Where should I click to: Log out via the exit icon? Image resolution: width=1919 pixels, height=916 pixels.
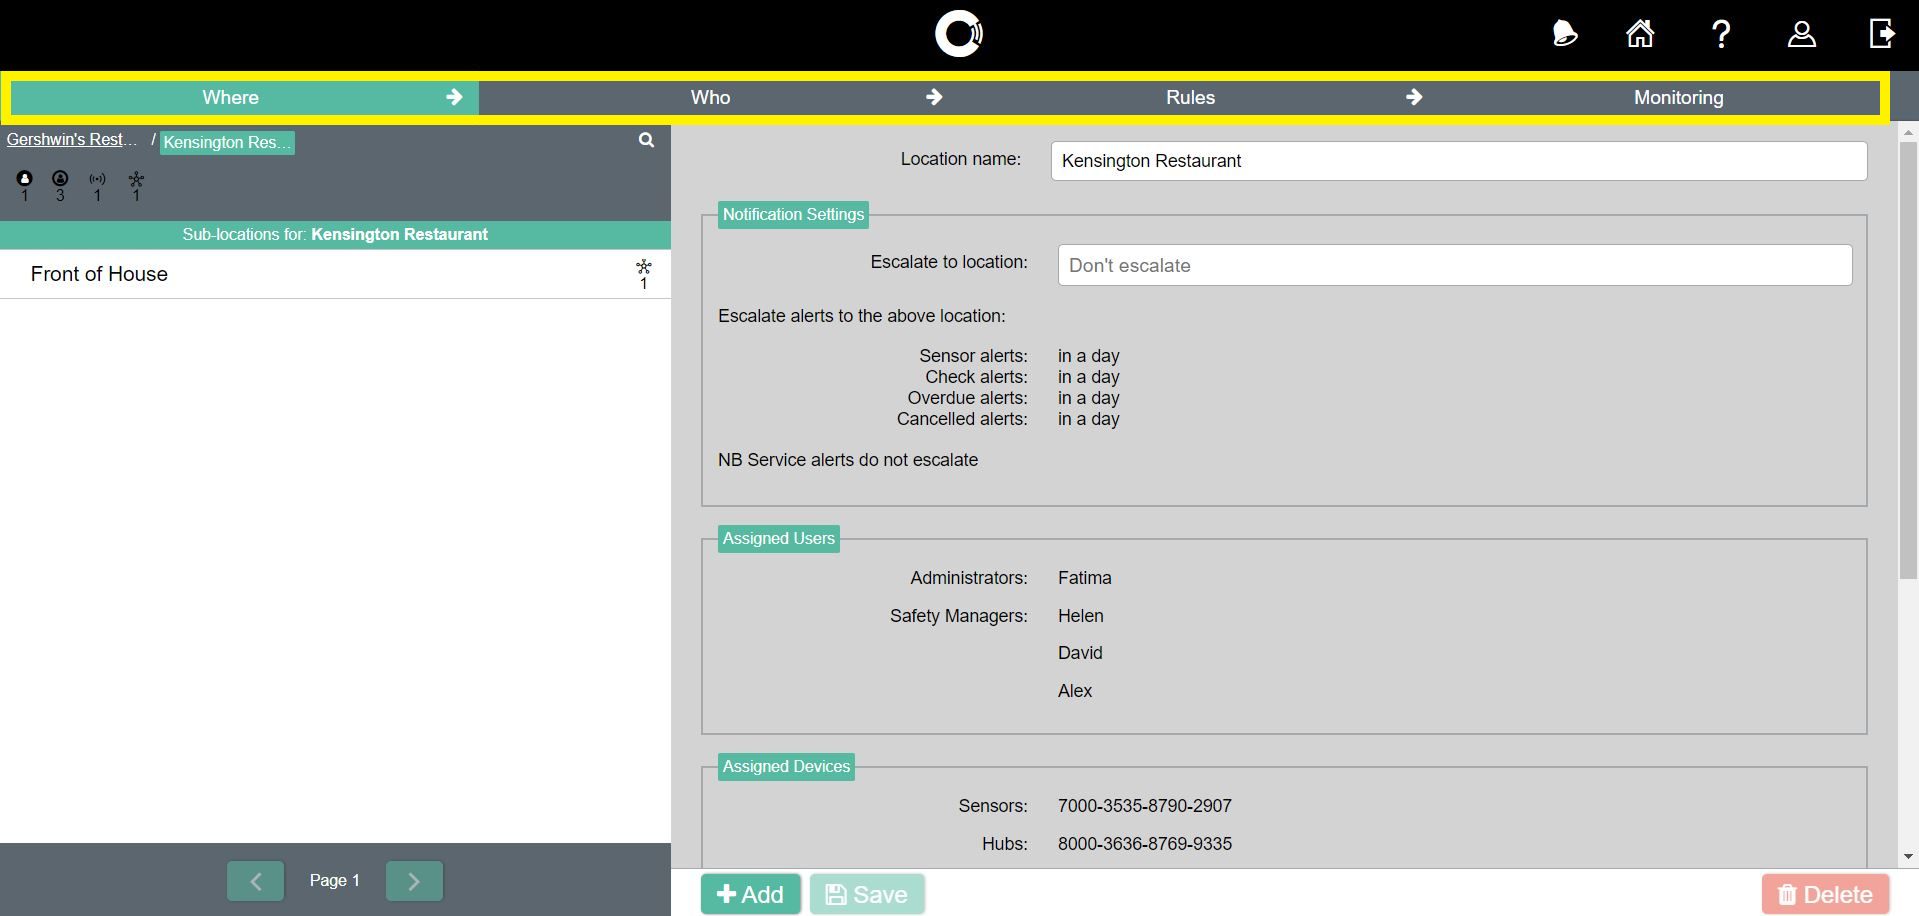coord(1882,33)
